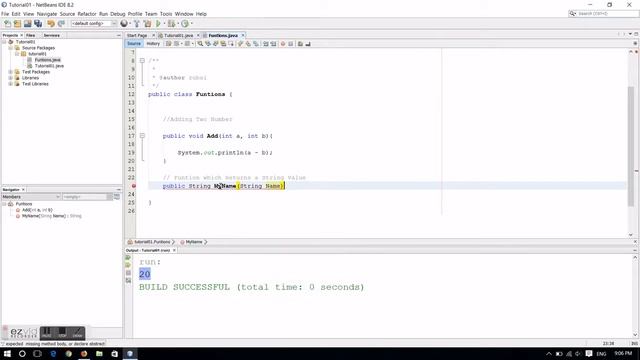Click the MyName breadcrumb
The image size is (640, 360).
point(193,242)
